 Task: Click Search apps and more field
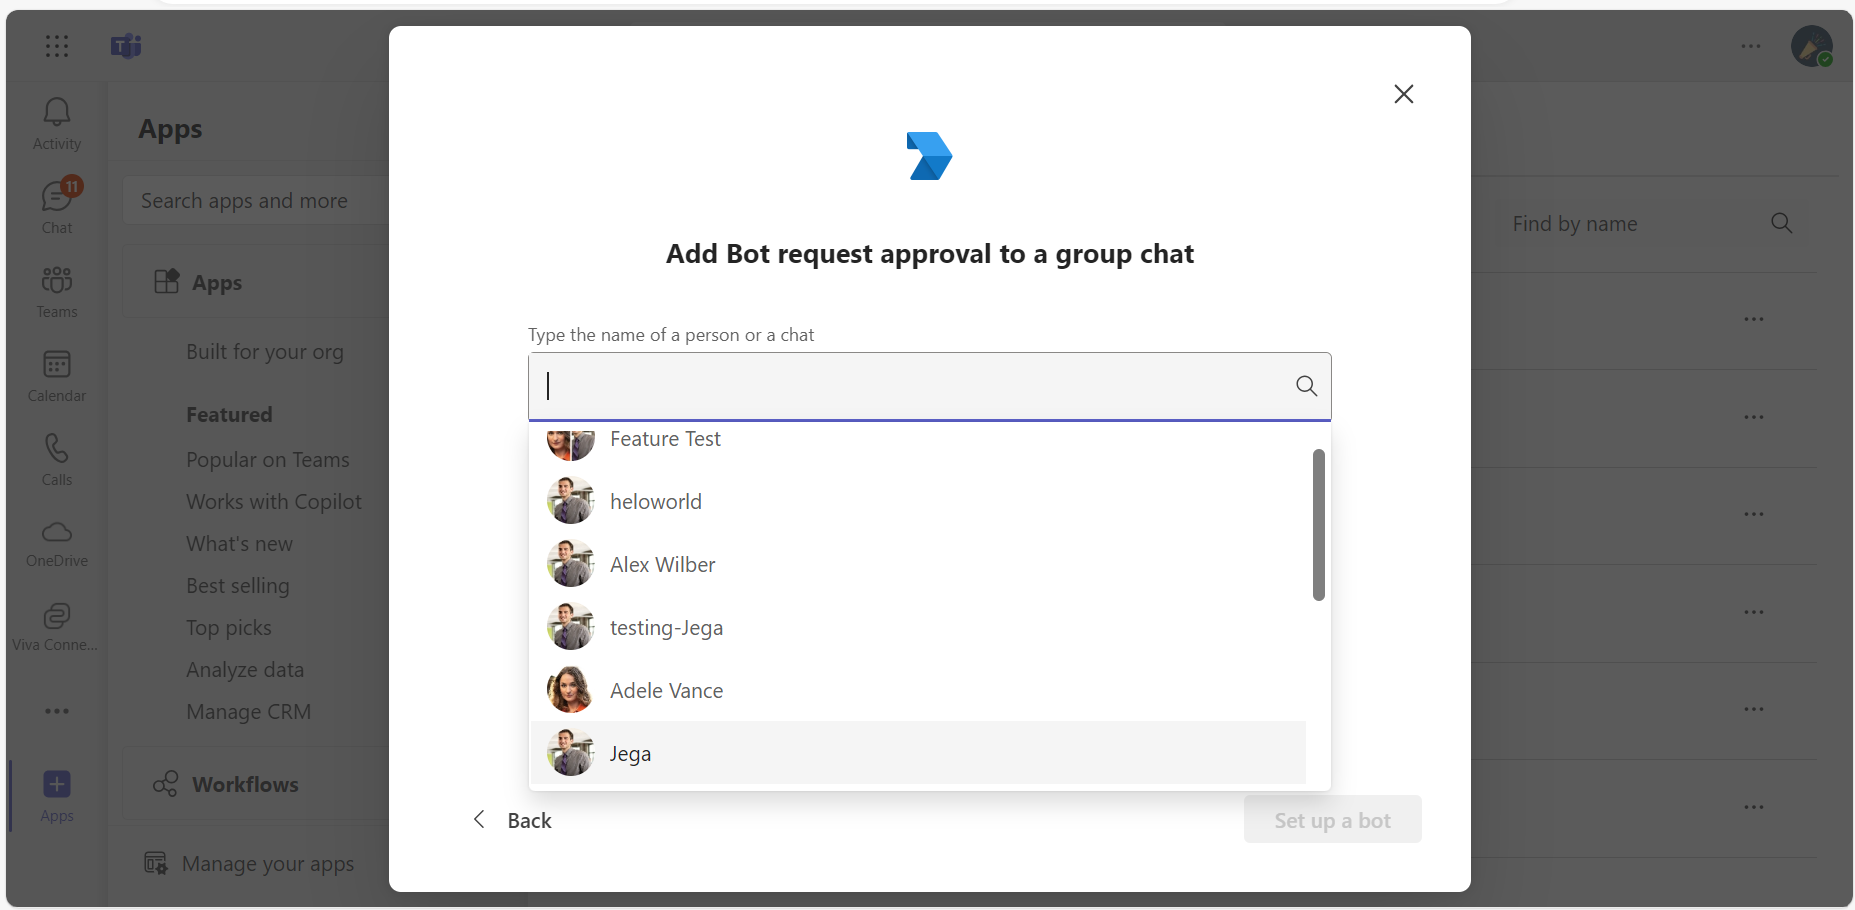[x=255, y=201]
